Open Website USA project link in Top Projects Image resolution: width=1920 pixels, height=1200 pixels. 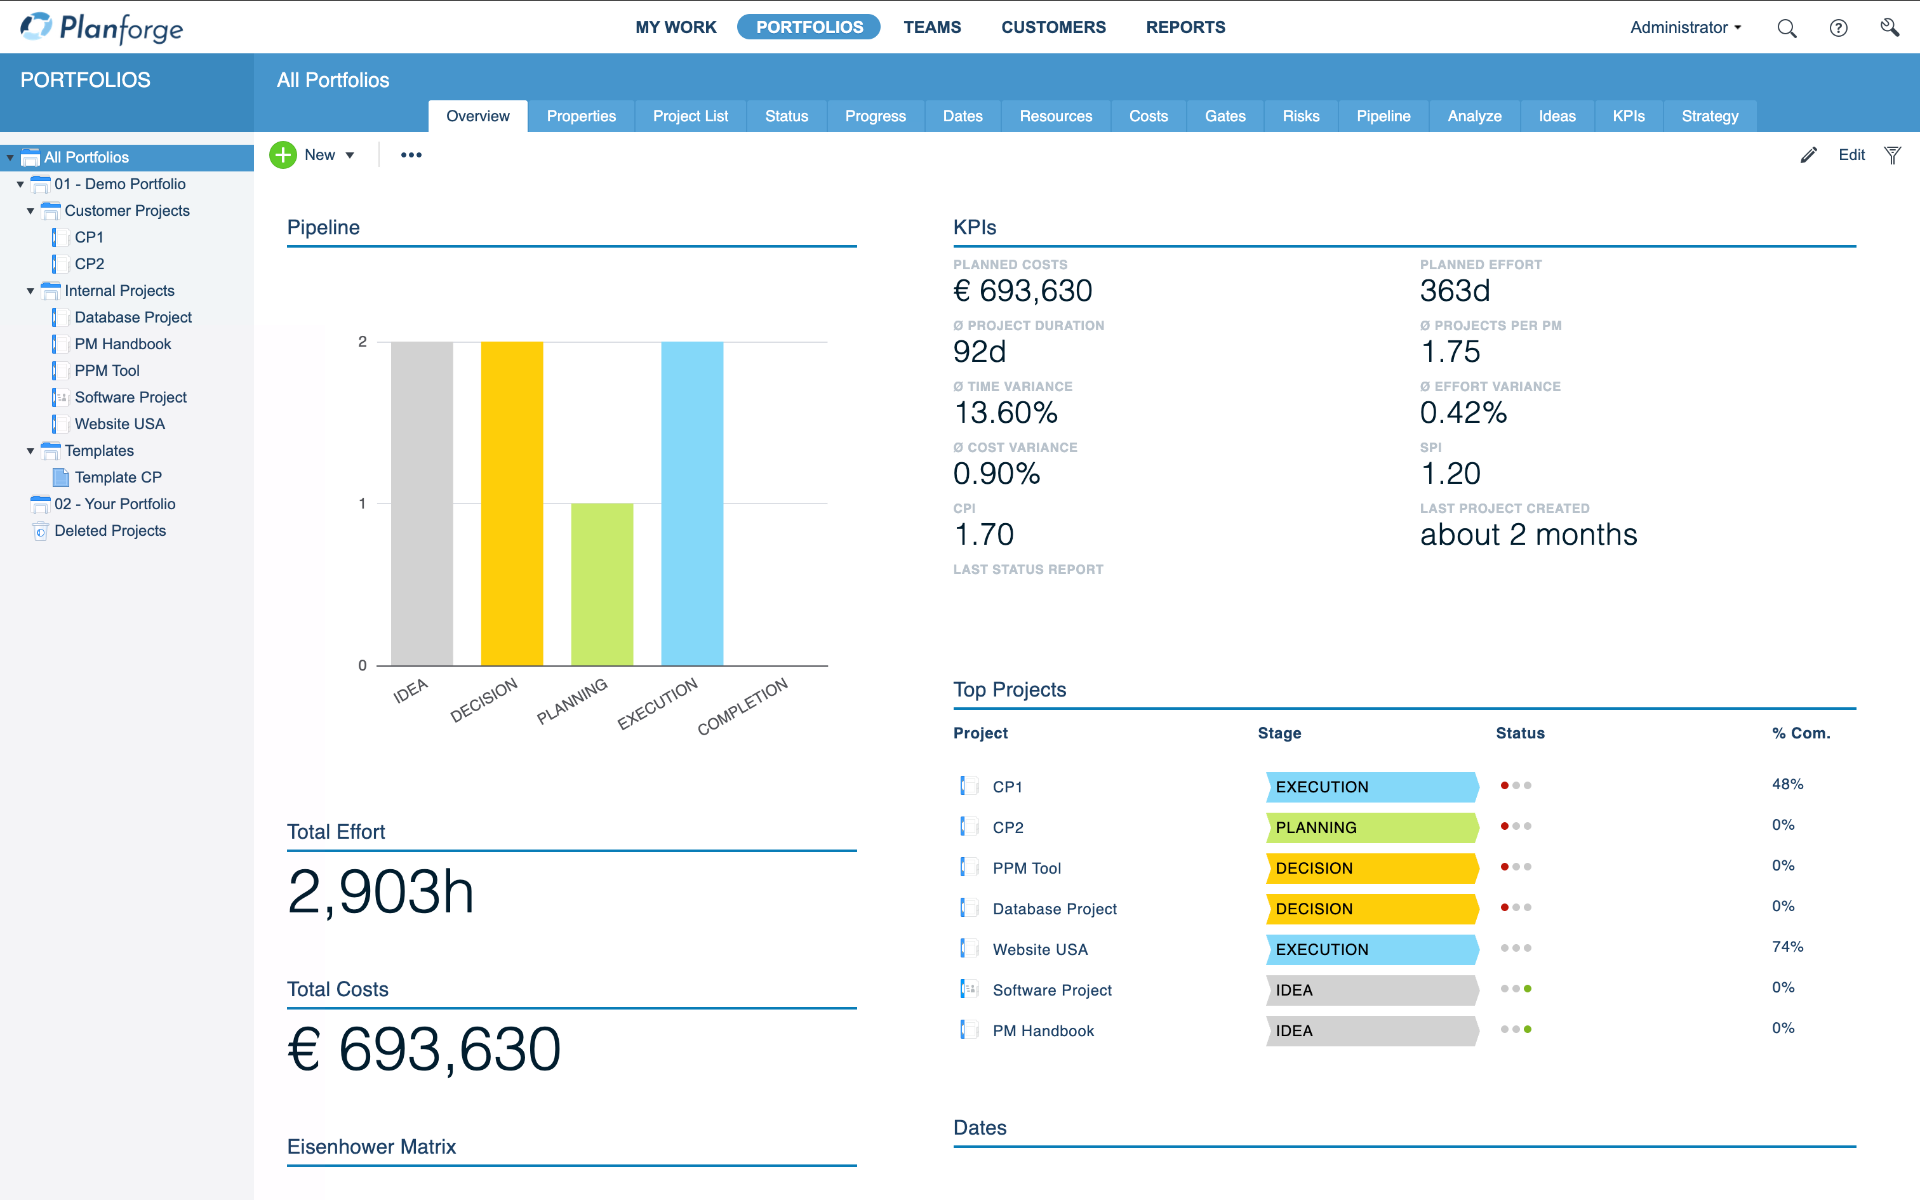pos(1040,950)
